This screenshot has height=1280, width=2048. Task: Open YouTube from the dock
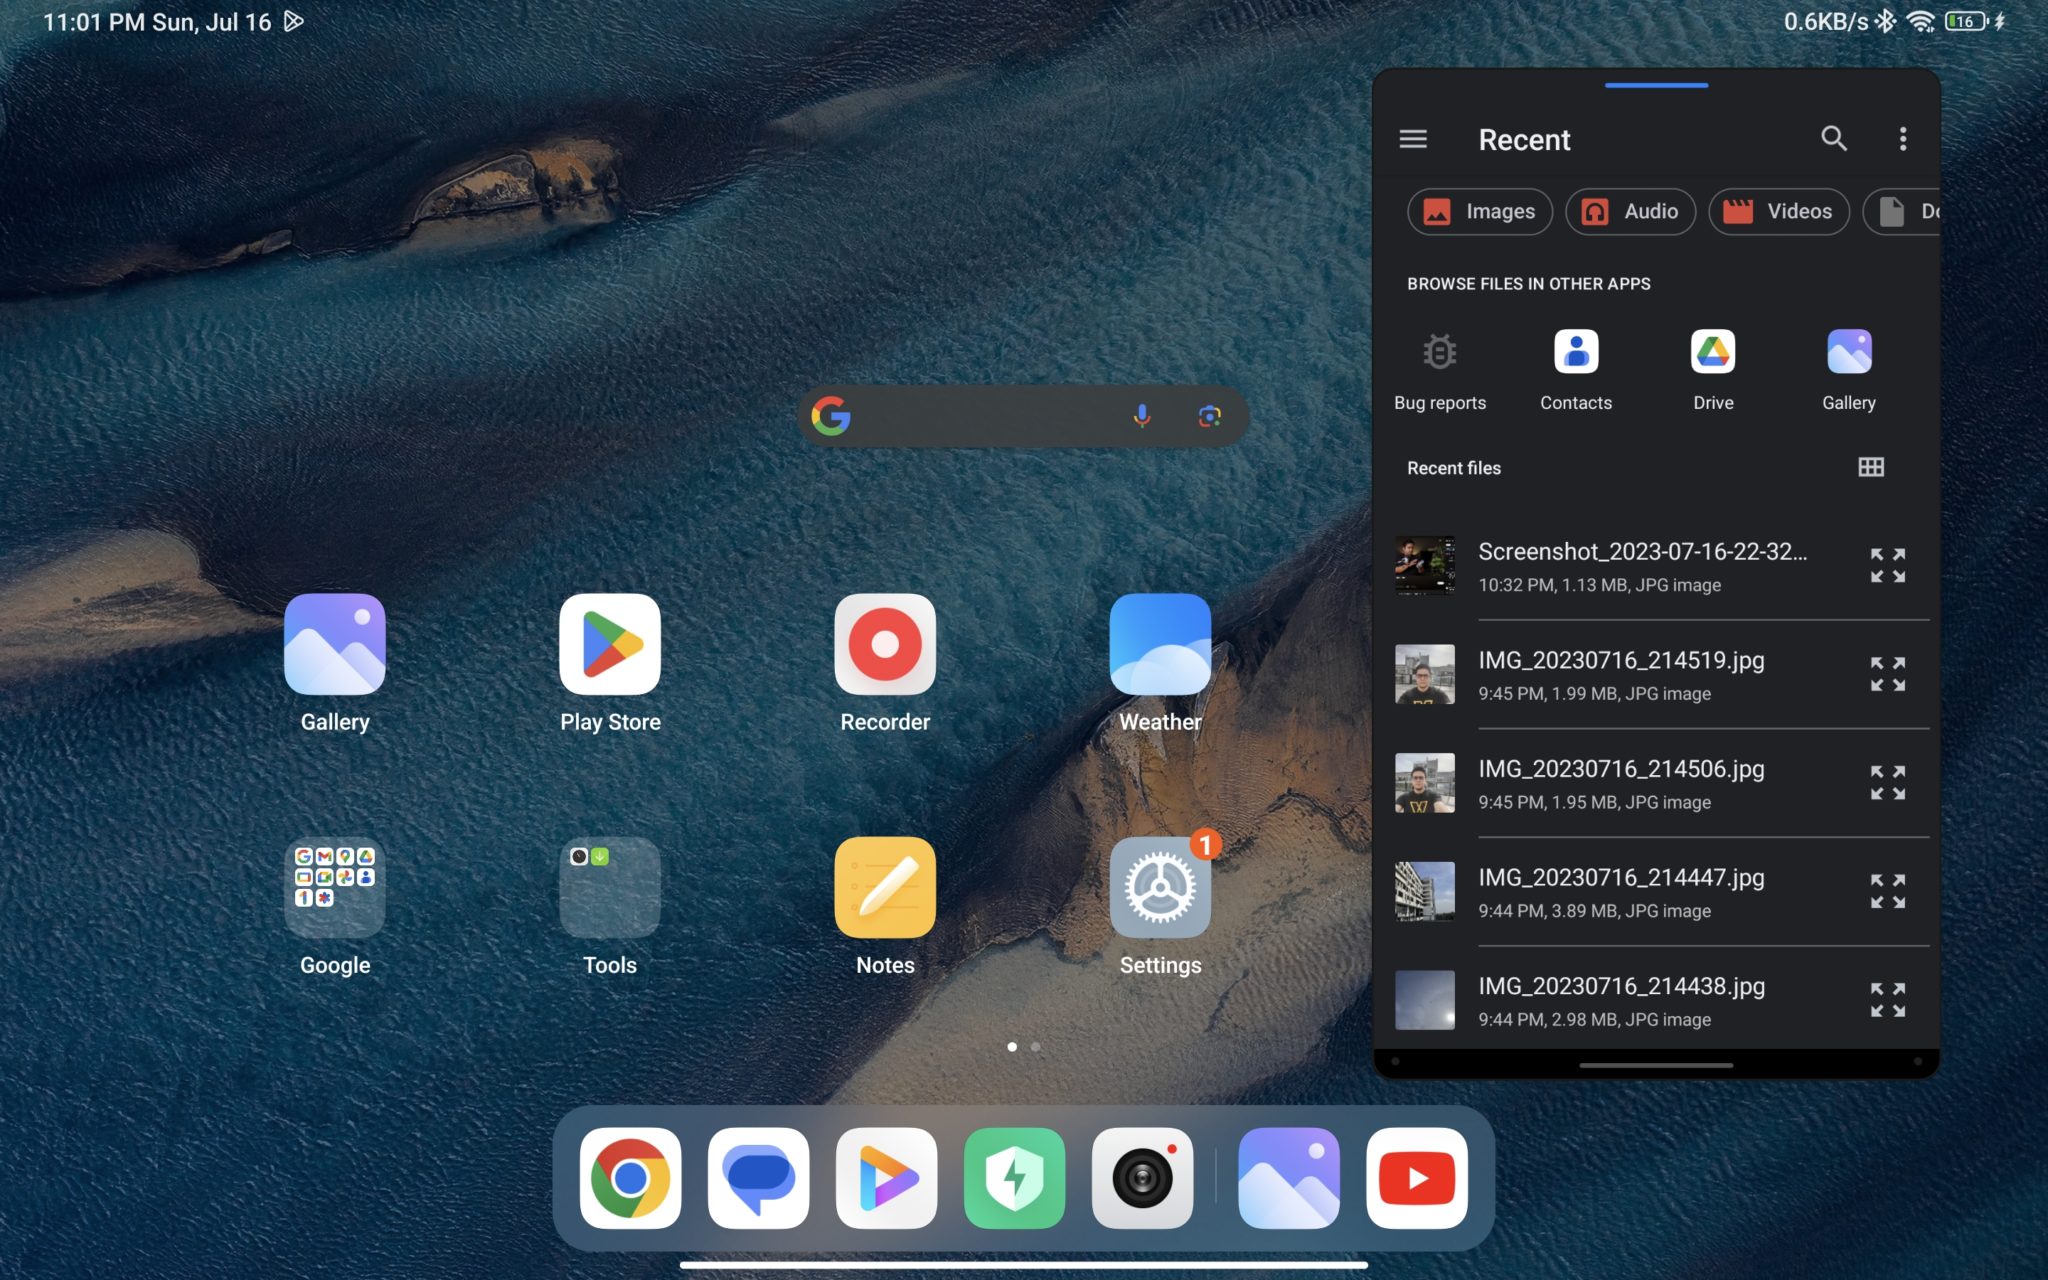pos(1416,1178)
